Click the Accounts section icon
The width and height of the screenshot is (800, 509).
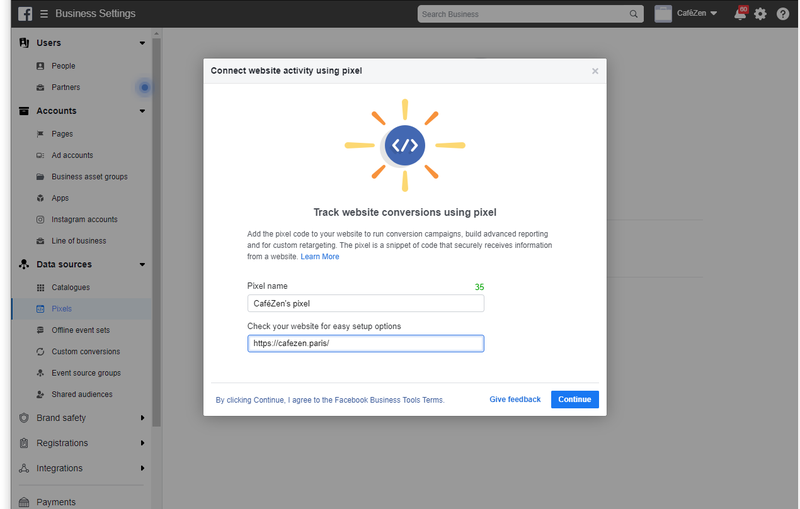coord(24,111)
